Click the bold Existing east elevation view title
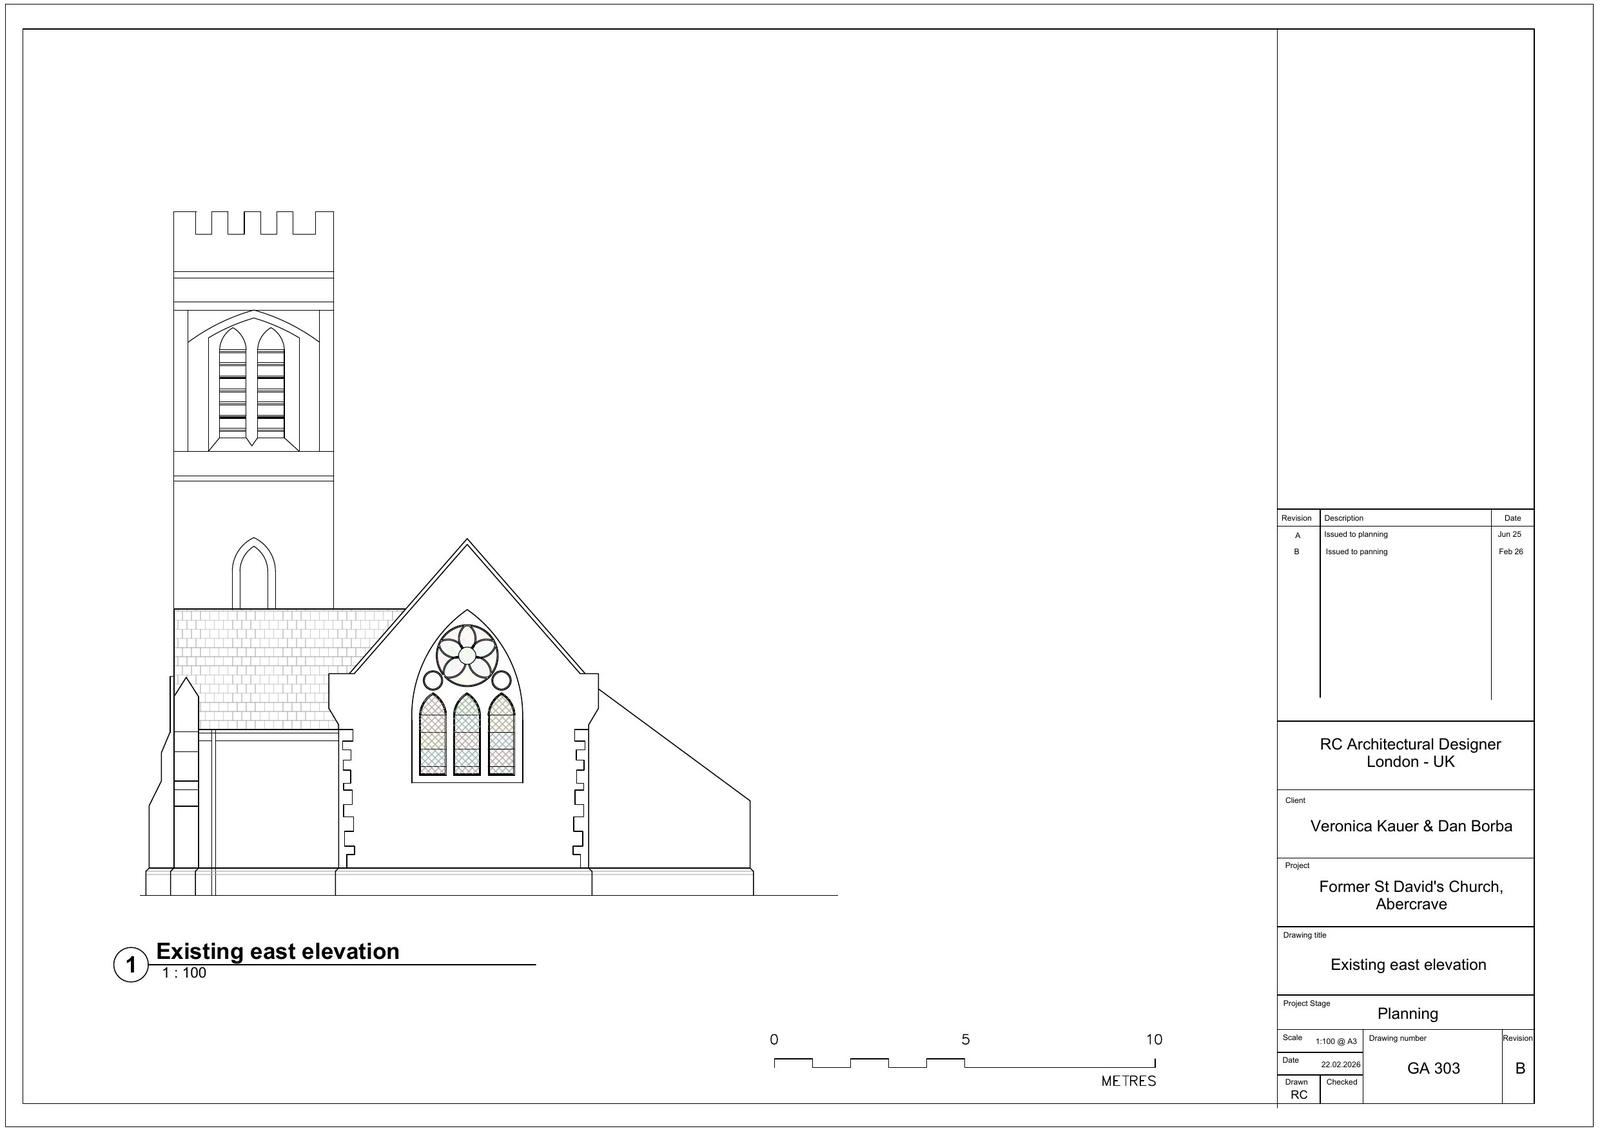1600x1131 pixels. 277,951
